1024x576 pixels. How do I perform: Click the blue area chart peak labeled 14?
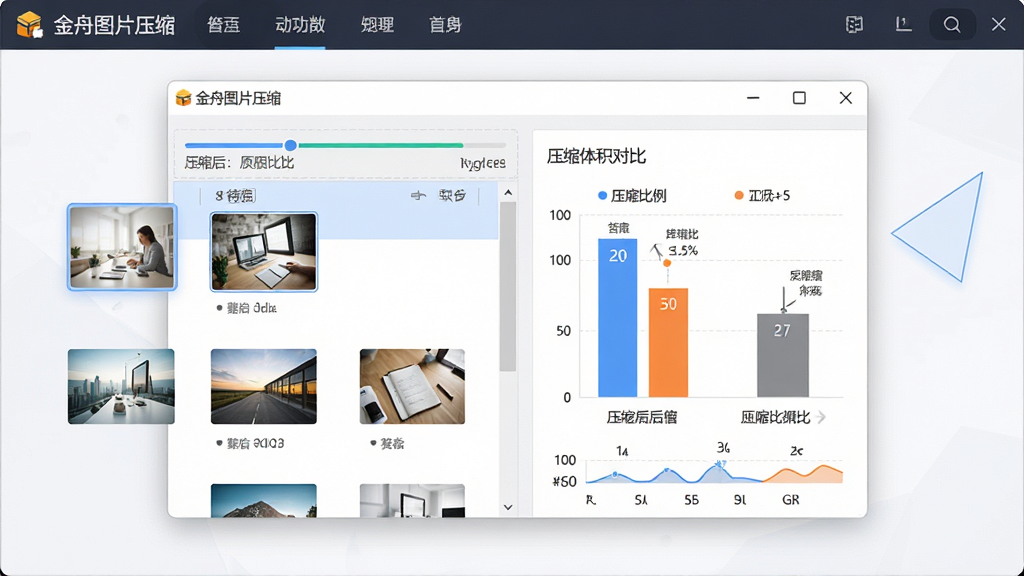[615, 474]
